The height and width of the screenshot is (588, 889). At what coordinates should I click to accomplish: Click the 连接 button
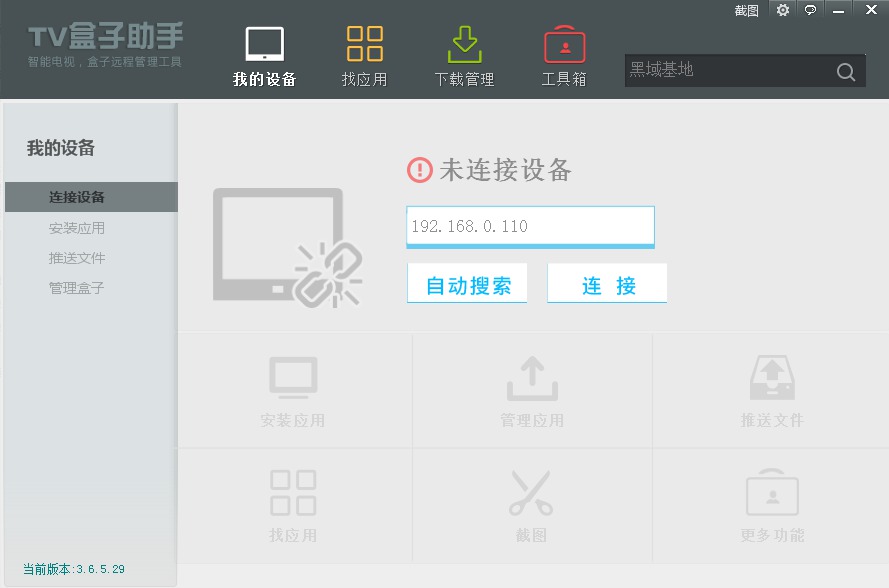click(x=607, y=283)
